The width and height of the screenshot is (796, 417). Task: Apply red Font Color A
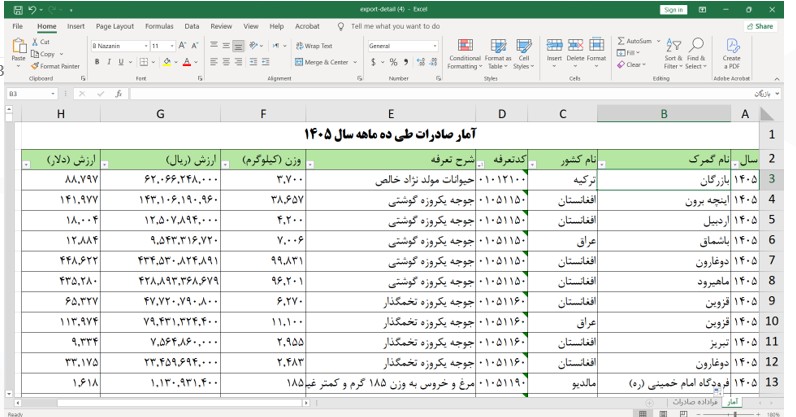click(x=186, y=62)
